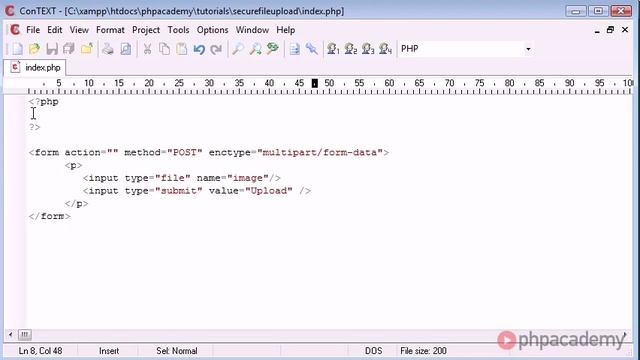Click the horizontal scrollbar thumb

pyautogui.click(x=24, y=335)
